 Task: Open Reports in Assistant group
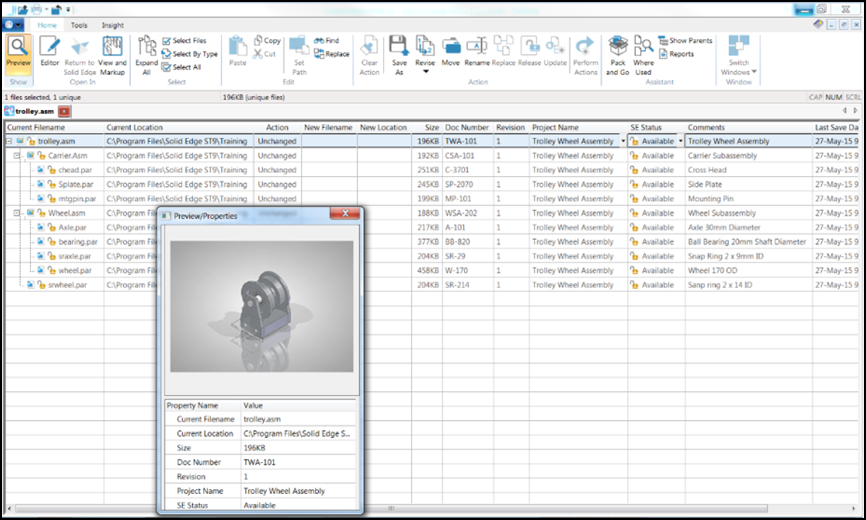[677, 54]
